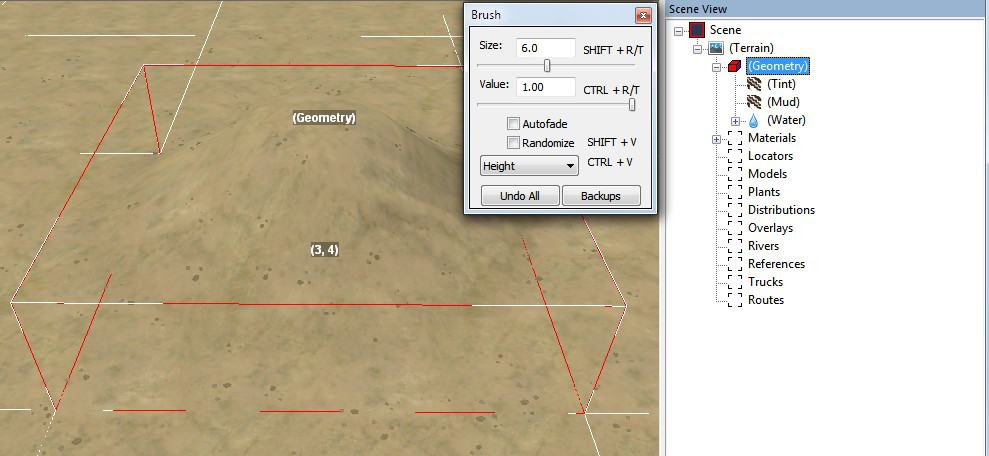This screenshot has height=456, width=989.
Task: Select the Terrain node icon
Action: [x=716, y=48]
